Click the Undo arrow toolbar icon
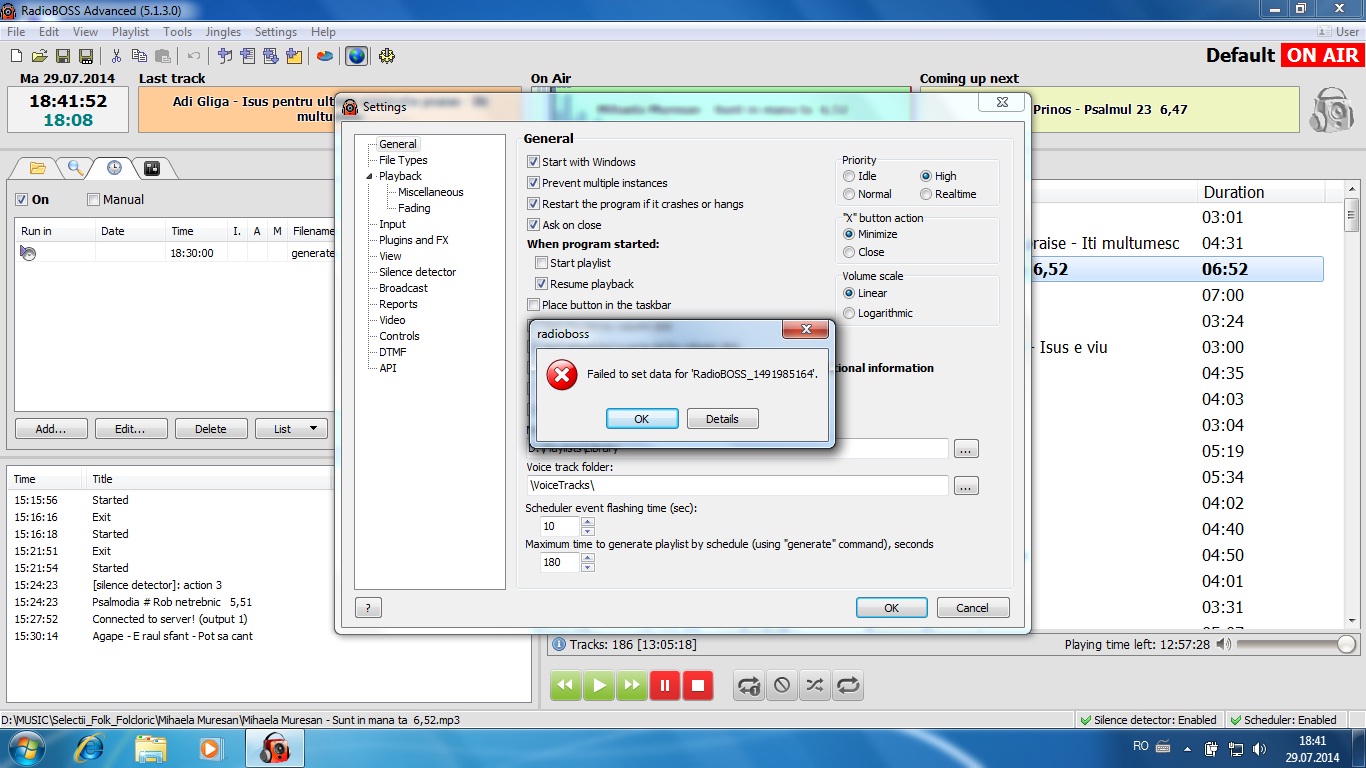This screenshot has height=768, width=1366. pyautogui.click(x=194, y=56)
